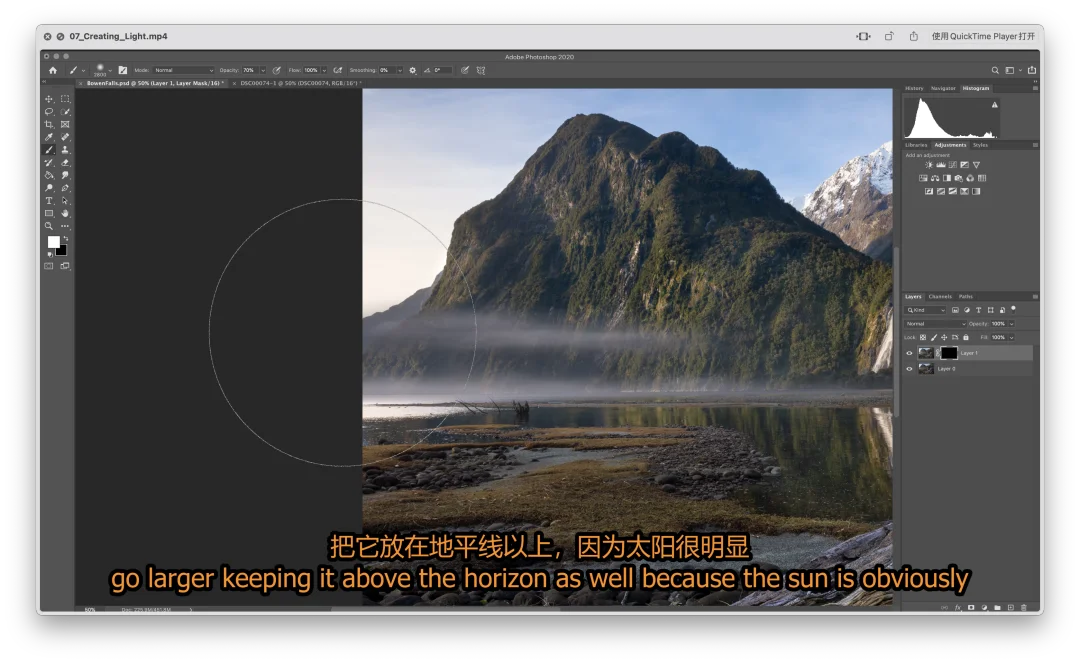Toggle visibility of Layer 0
1080x663 pixels.
[x=909, y=369]
